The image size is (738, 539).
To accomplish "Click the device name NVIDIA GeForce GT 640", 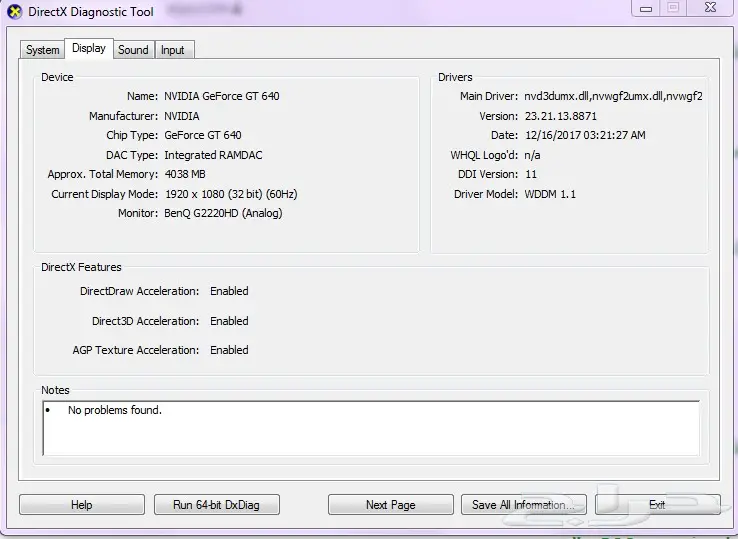I will pyautogui.click(x=222, y=97).
